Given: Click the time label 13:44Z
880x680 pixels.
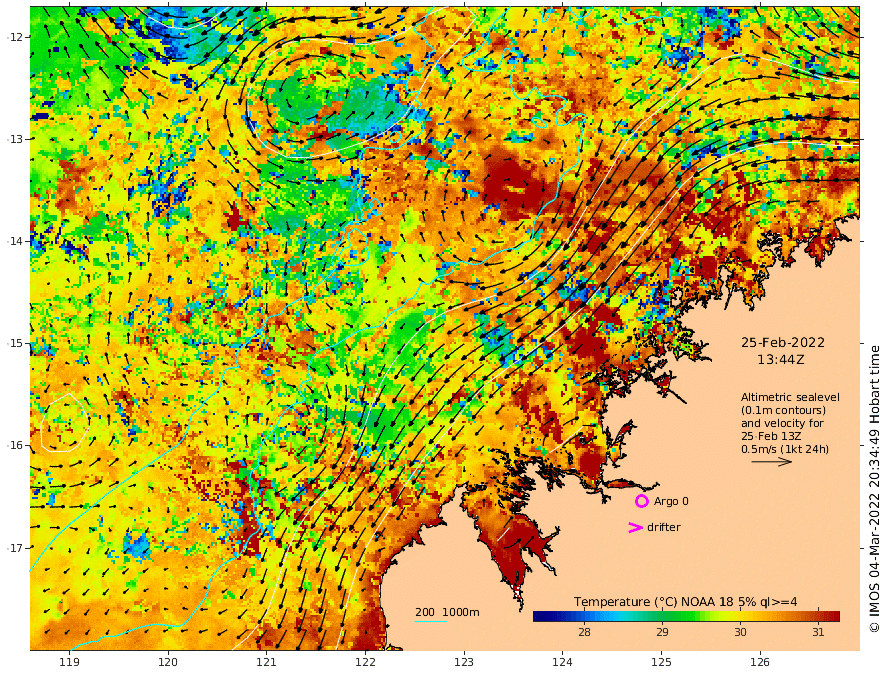Looking at the screenshot, I should pyautogui.click(x=781, y=360).
